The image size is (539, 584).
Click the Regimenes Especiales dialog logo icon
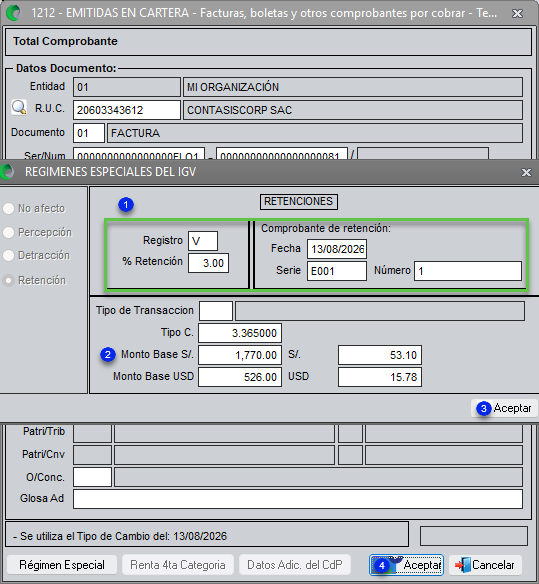pyautogui.click(x=7, y=172)
